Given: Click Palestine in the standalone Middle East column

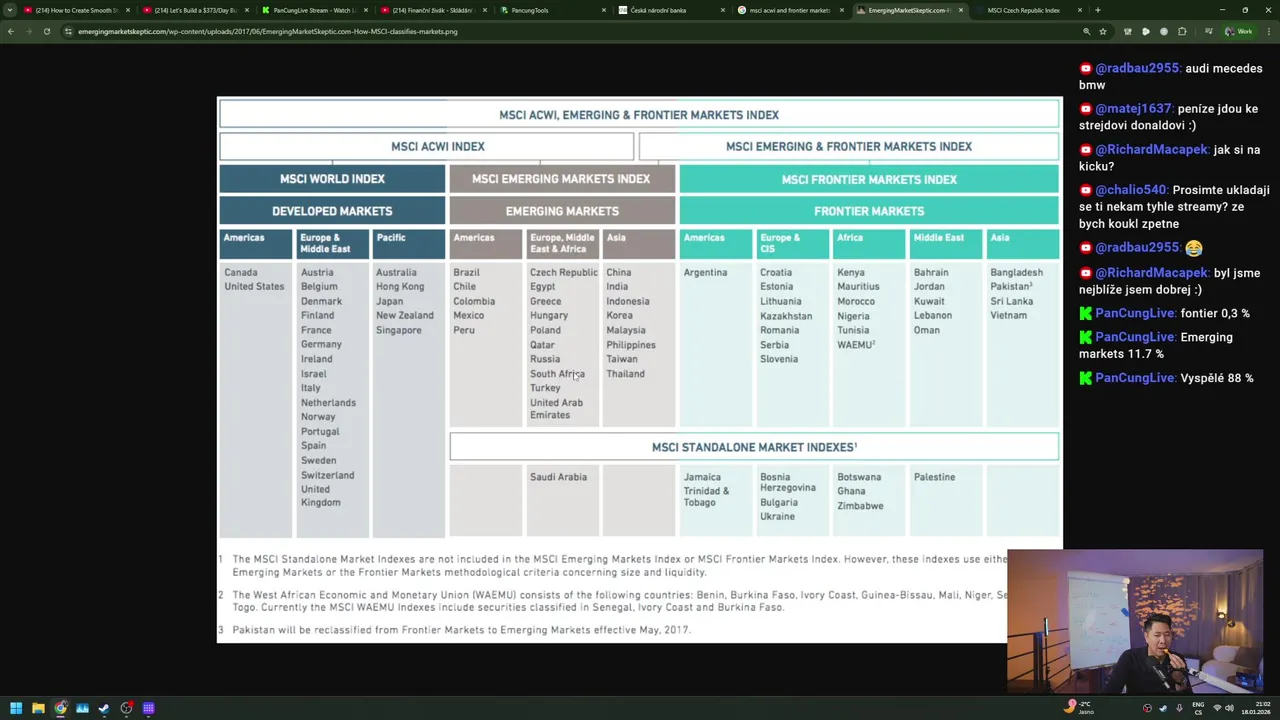Looking at the screenshot, I should tap(934, 477).
